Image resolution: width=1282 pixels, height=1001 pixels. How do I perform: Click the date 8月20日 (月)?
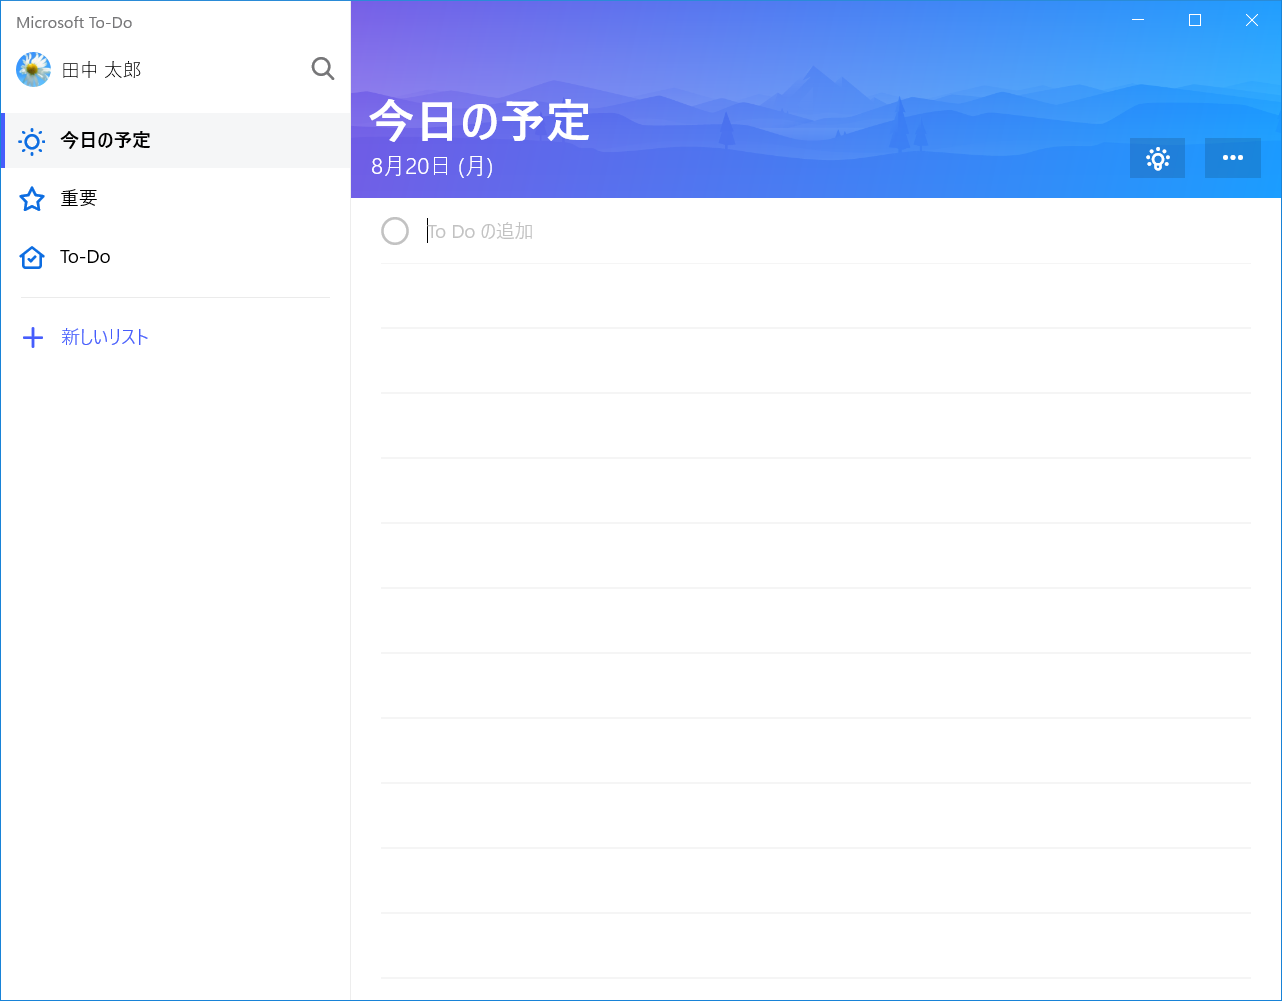432,167
